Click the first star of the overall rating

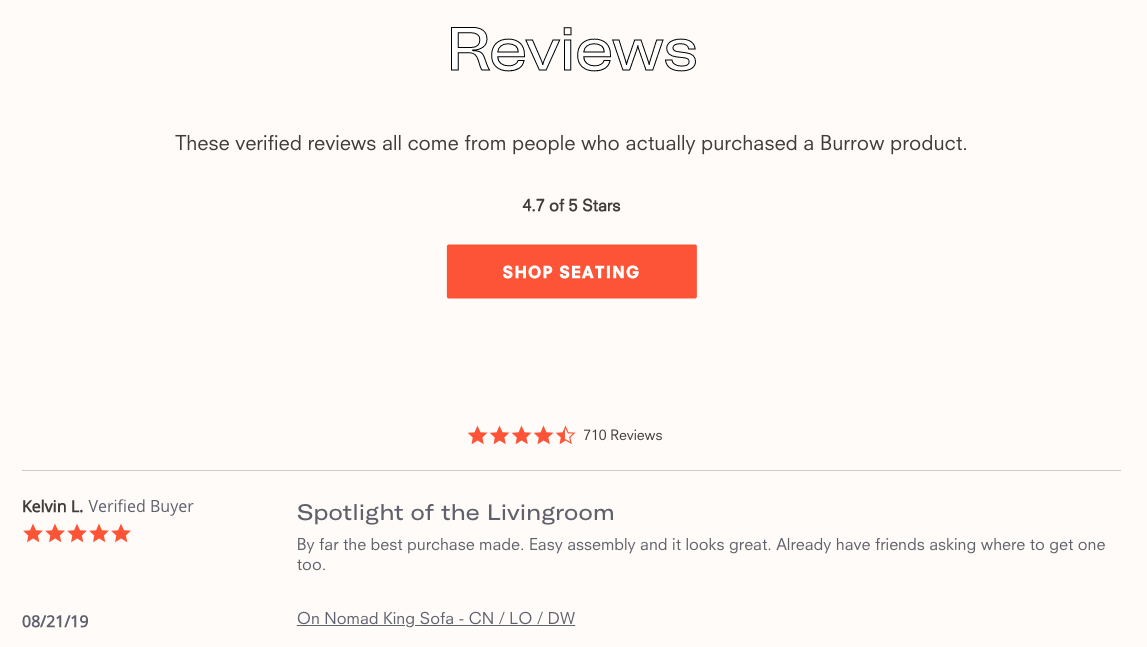478,435
